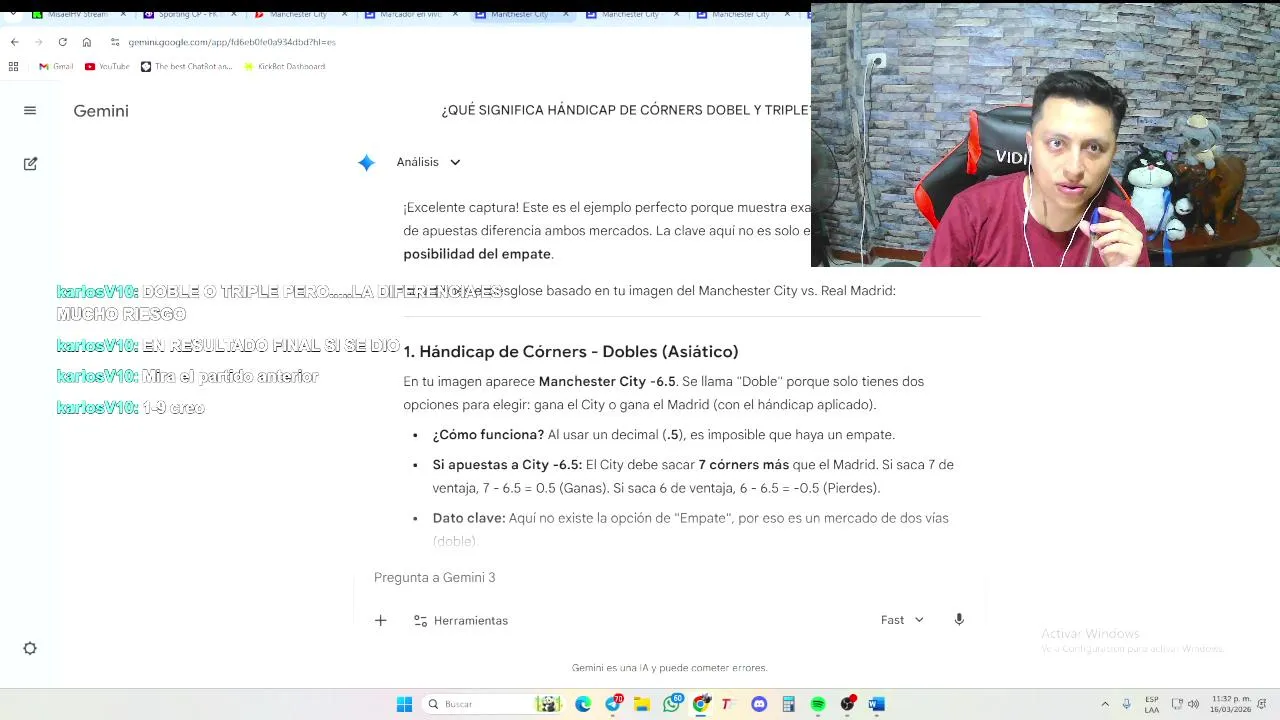
Task: Show hidden system tray icons
Action: pyautogui.click(x=1105, y=704)
